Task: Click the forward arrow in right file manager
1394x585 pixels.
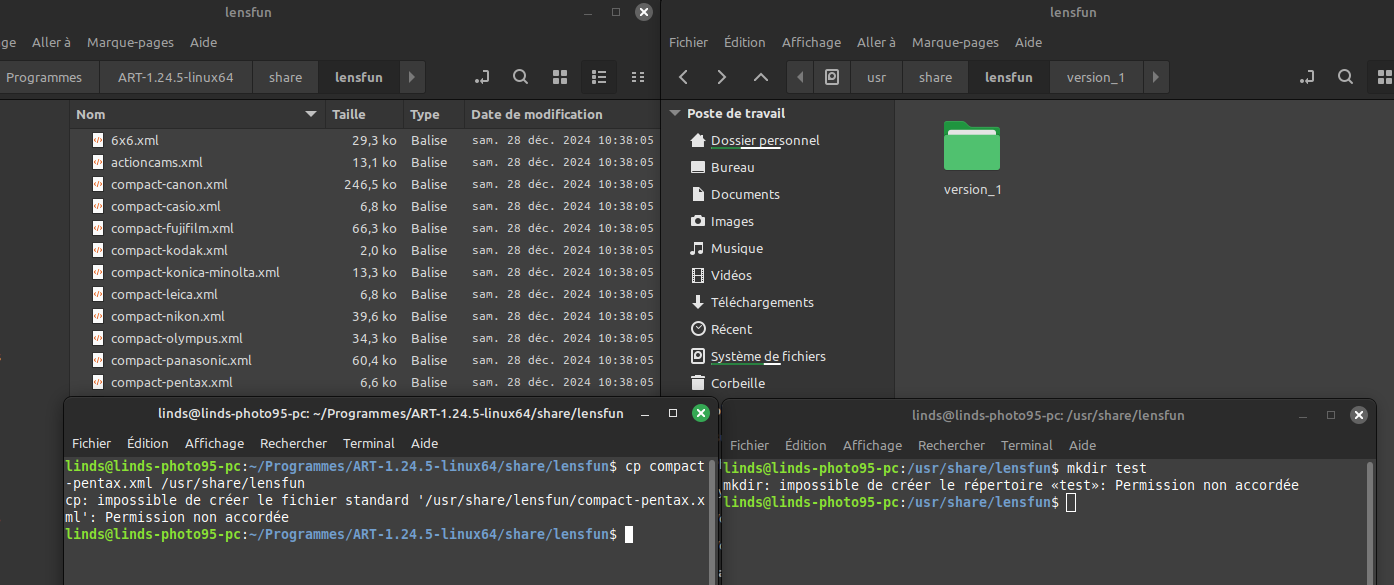Action: (722, 77)
